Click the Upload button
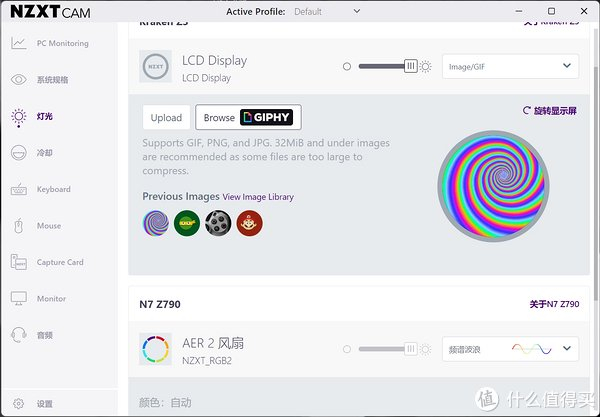The width and height of the screenshot is (600, 417). point(166,117)
